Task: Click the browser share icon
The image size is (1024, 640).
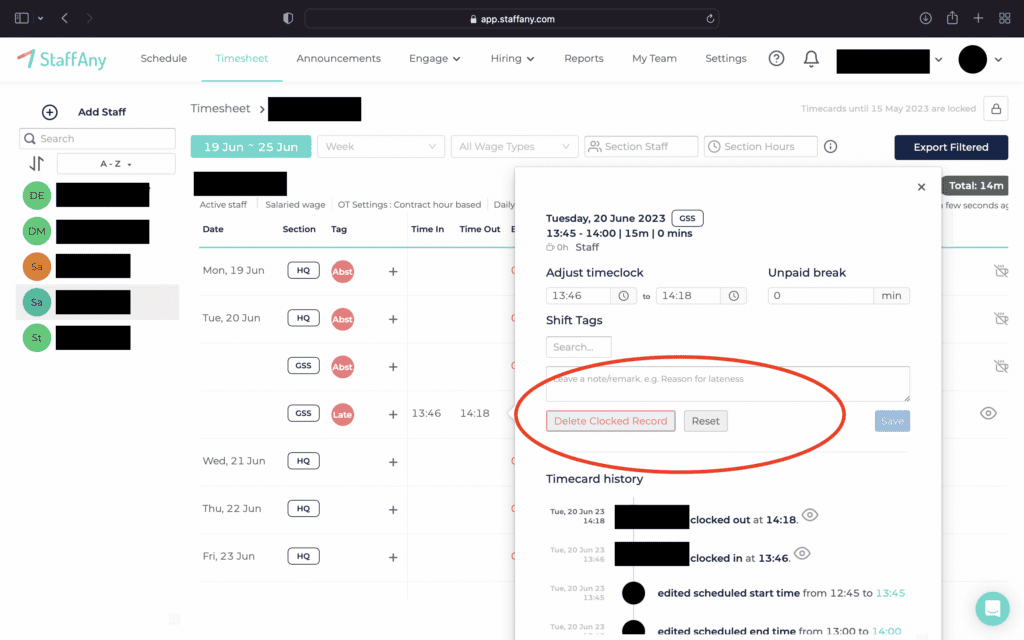Action: [x=952, y=18]
